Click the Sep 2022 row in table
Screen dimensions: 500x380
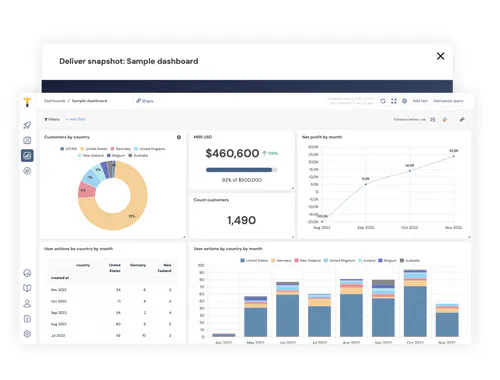click(x=112, y=313)
